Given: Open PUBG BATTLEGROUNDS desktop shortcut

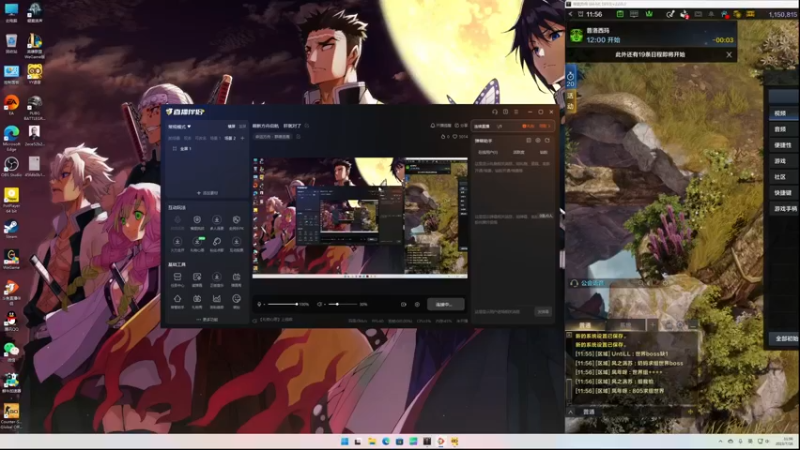Looking at the screenshot, I should click(34, 105).
